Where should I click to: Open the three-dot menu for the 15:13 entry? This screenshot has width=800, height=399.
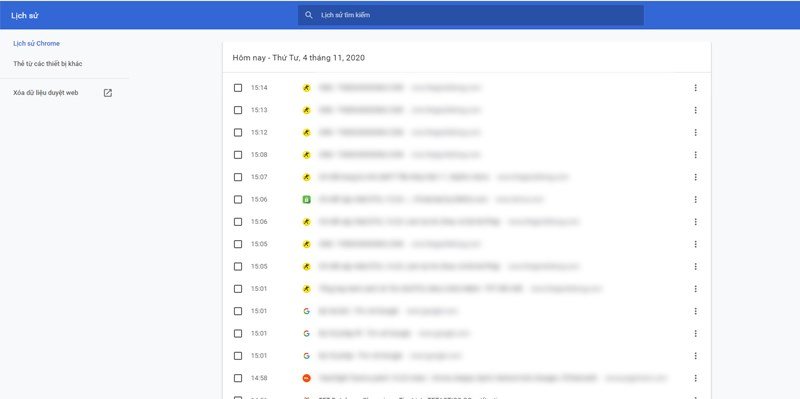pos(695,110)
